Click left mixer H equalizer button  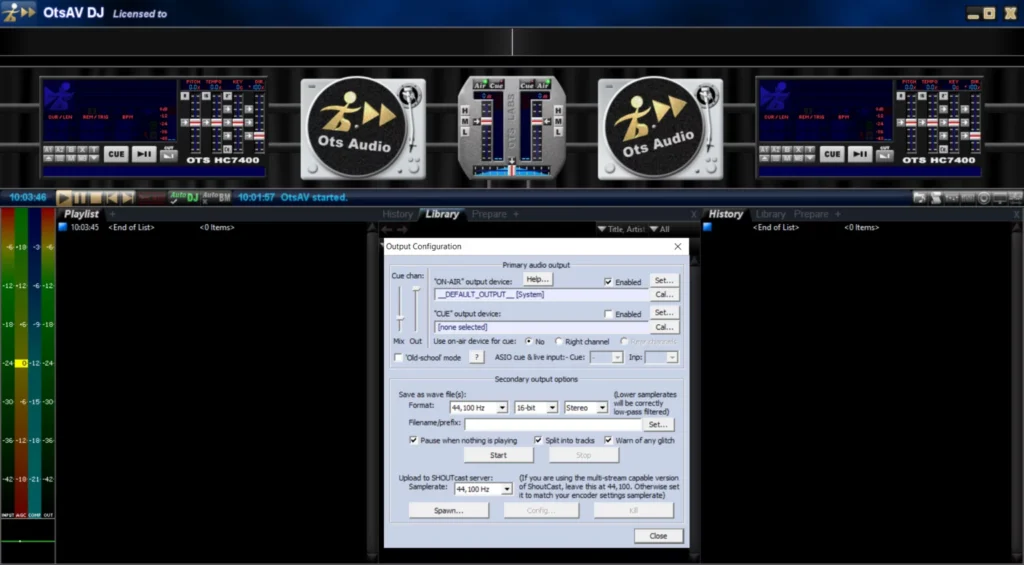(x=465, y=110)
